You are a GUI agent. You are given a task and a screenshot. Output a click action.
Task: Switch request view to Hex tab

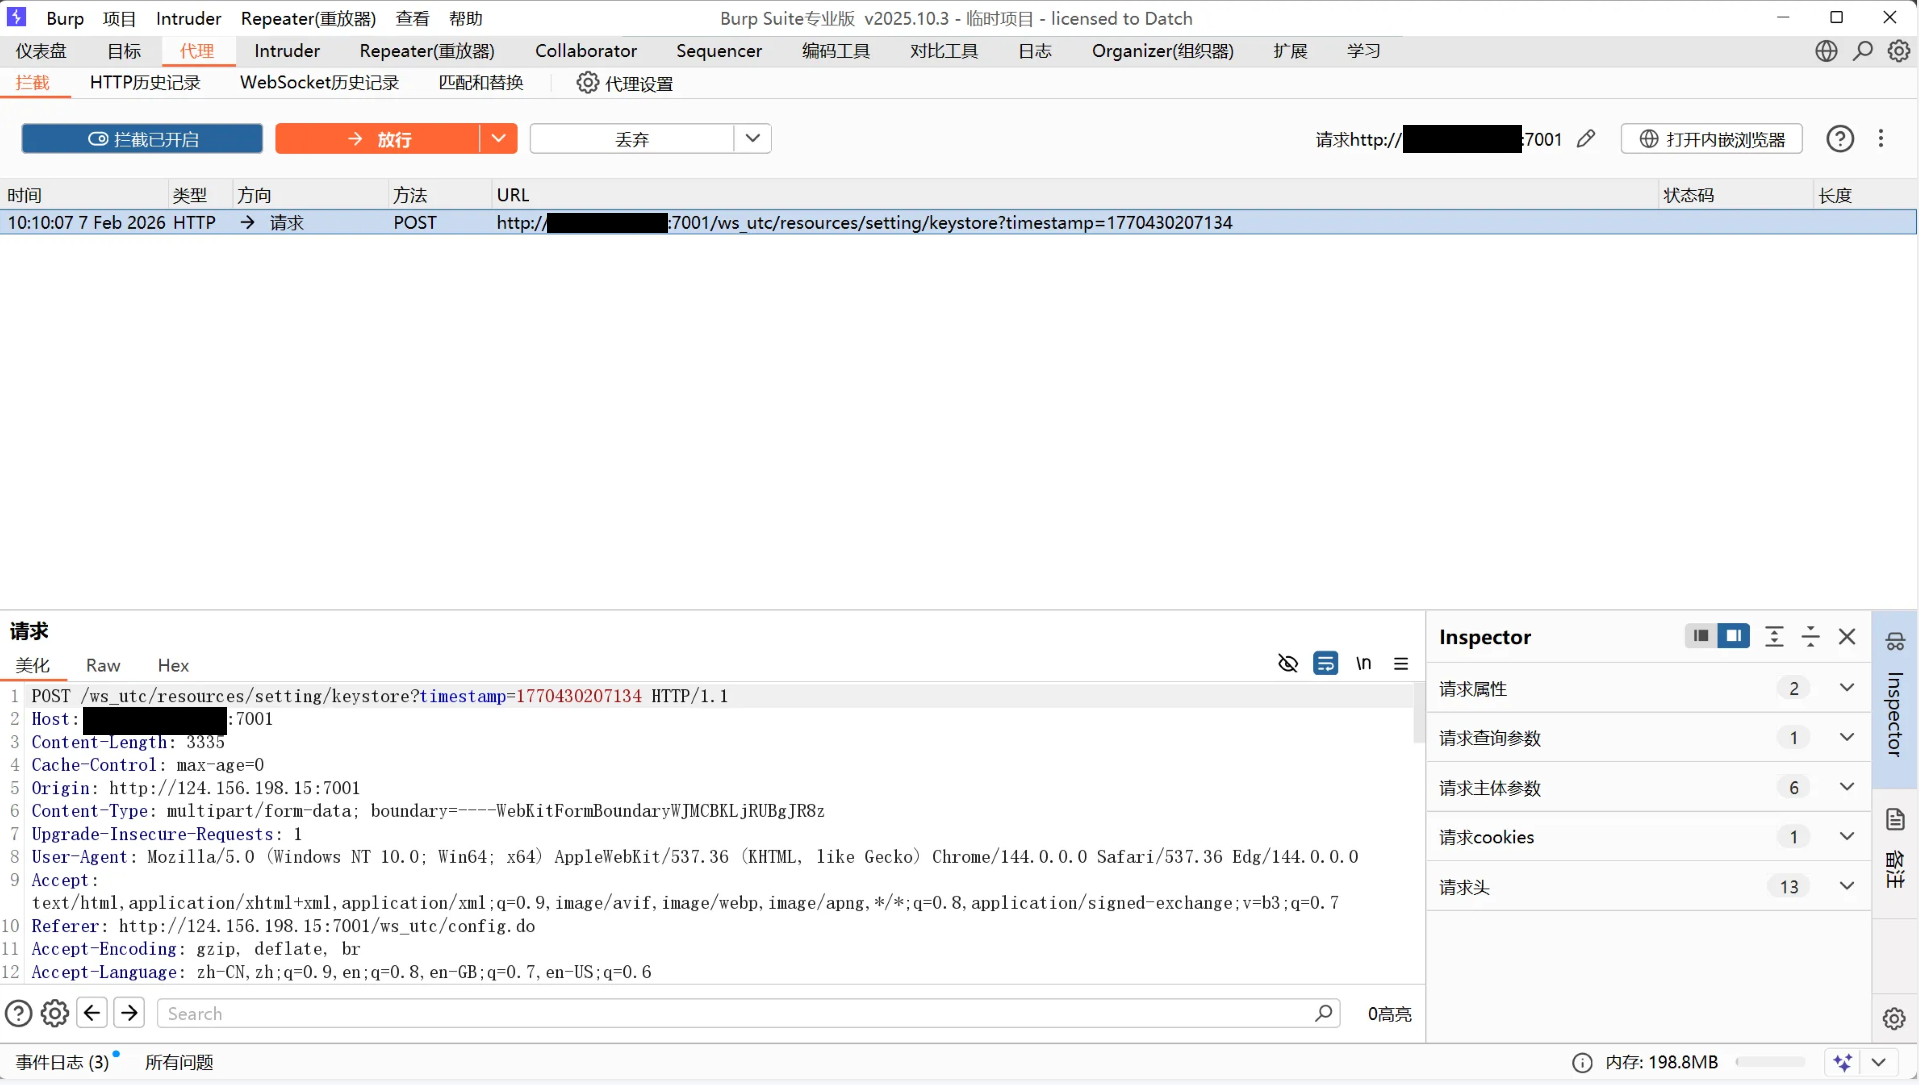[173, 665]
